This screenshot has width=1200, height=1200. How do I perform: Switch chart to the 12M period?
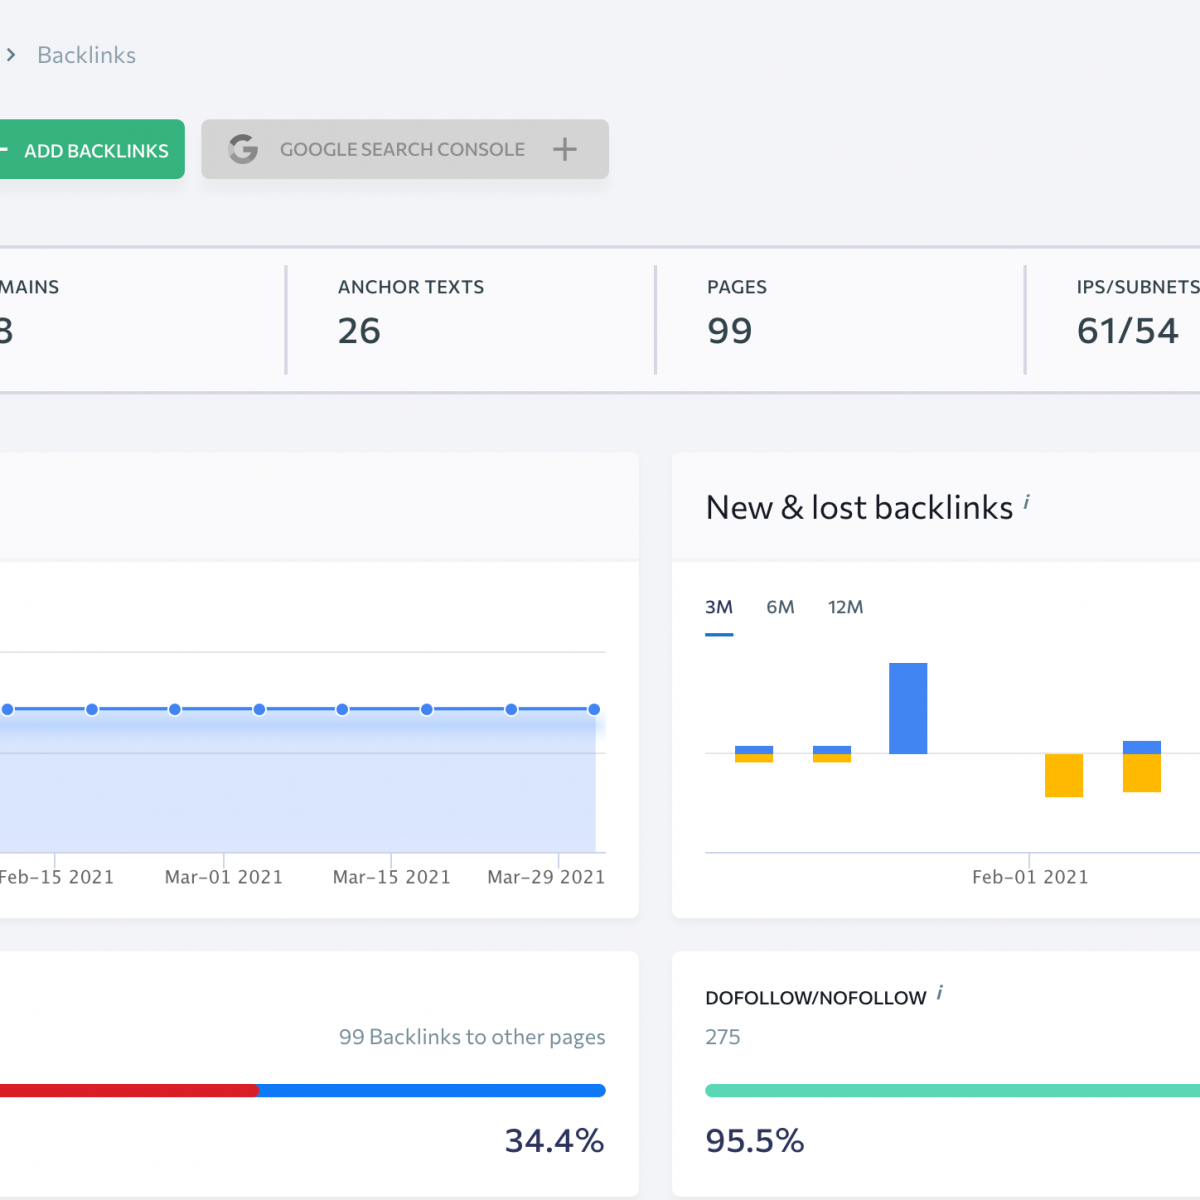[x=845, y=607]
